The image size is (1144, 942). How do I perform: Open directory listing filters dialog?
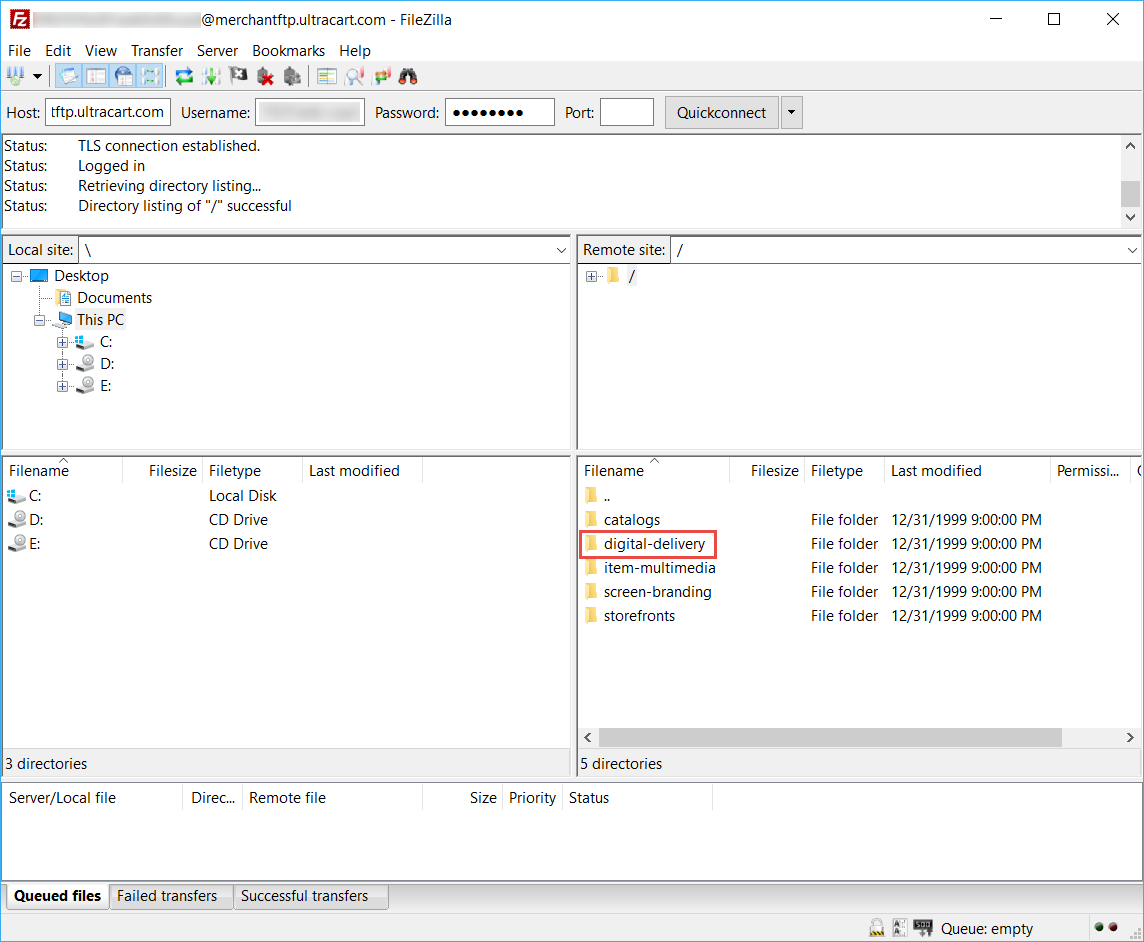[x=327, y=76]
